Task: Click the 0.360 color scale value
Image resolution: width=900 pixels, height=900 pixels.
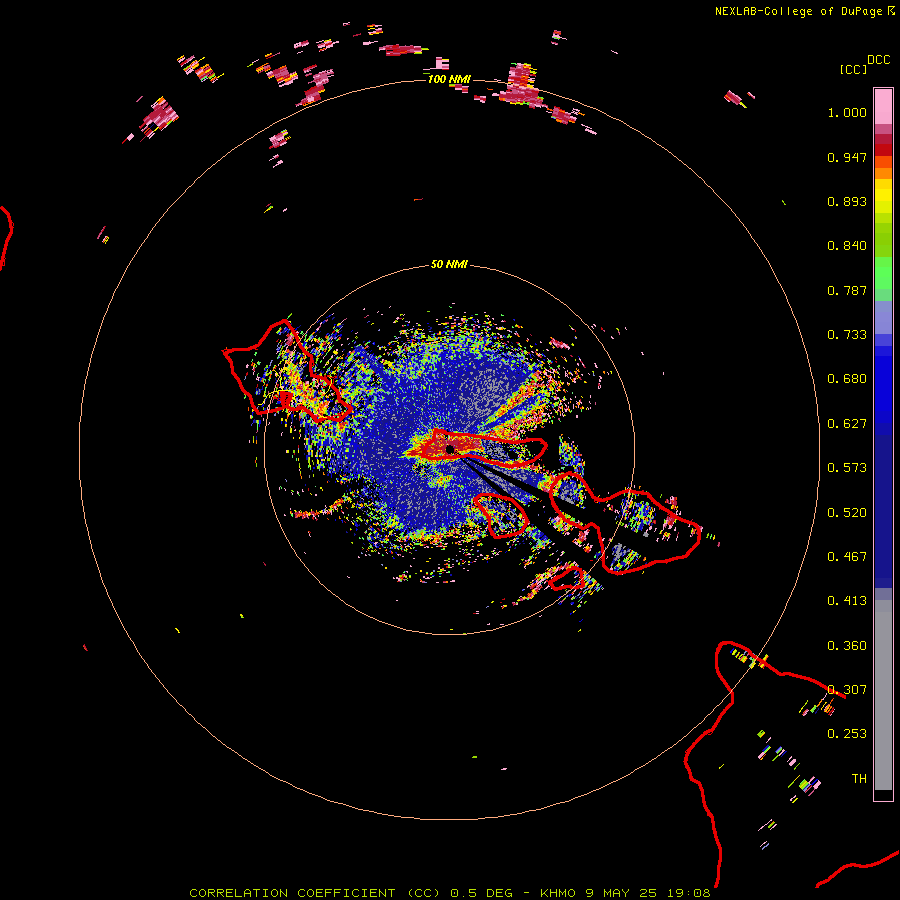Action: tap(847, 646)
